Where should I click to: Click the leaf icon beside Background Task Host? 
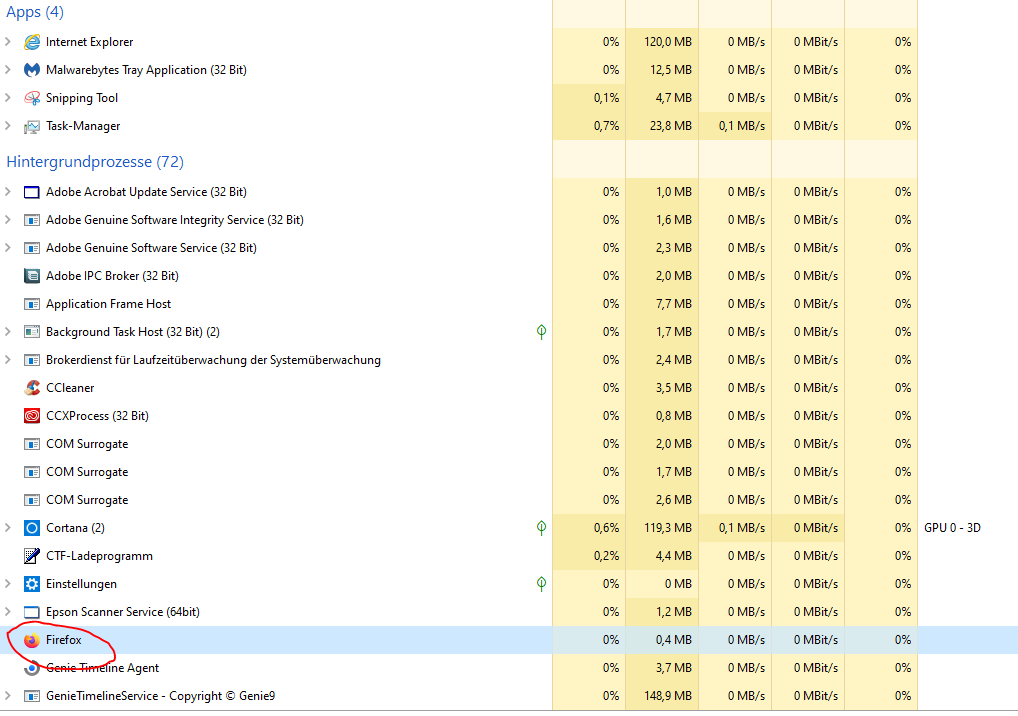click(541, 332)
